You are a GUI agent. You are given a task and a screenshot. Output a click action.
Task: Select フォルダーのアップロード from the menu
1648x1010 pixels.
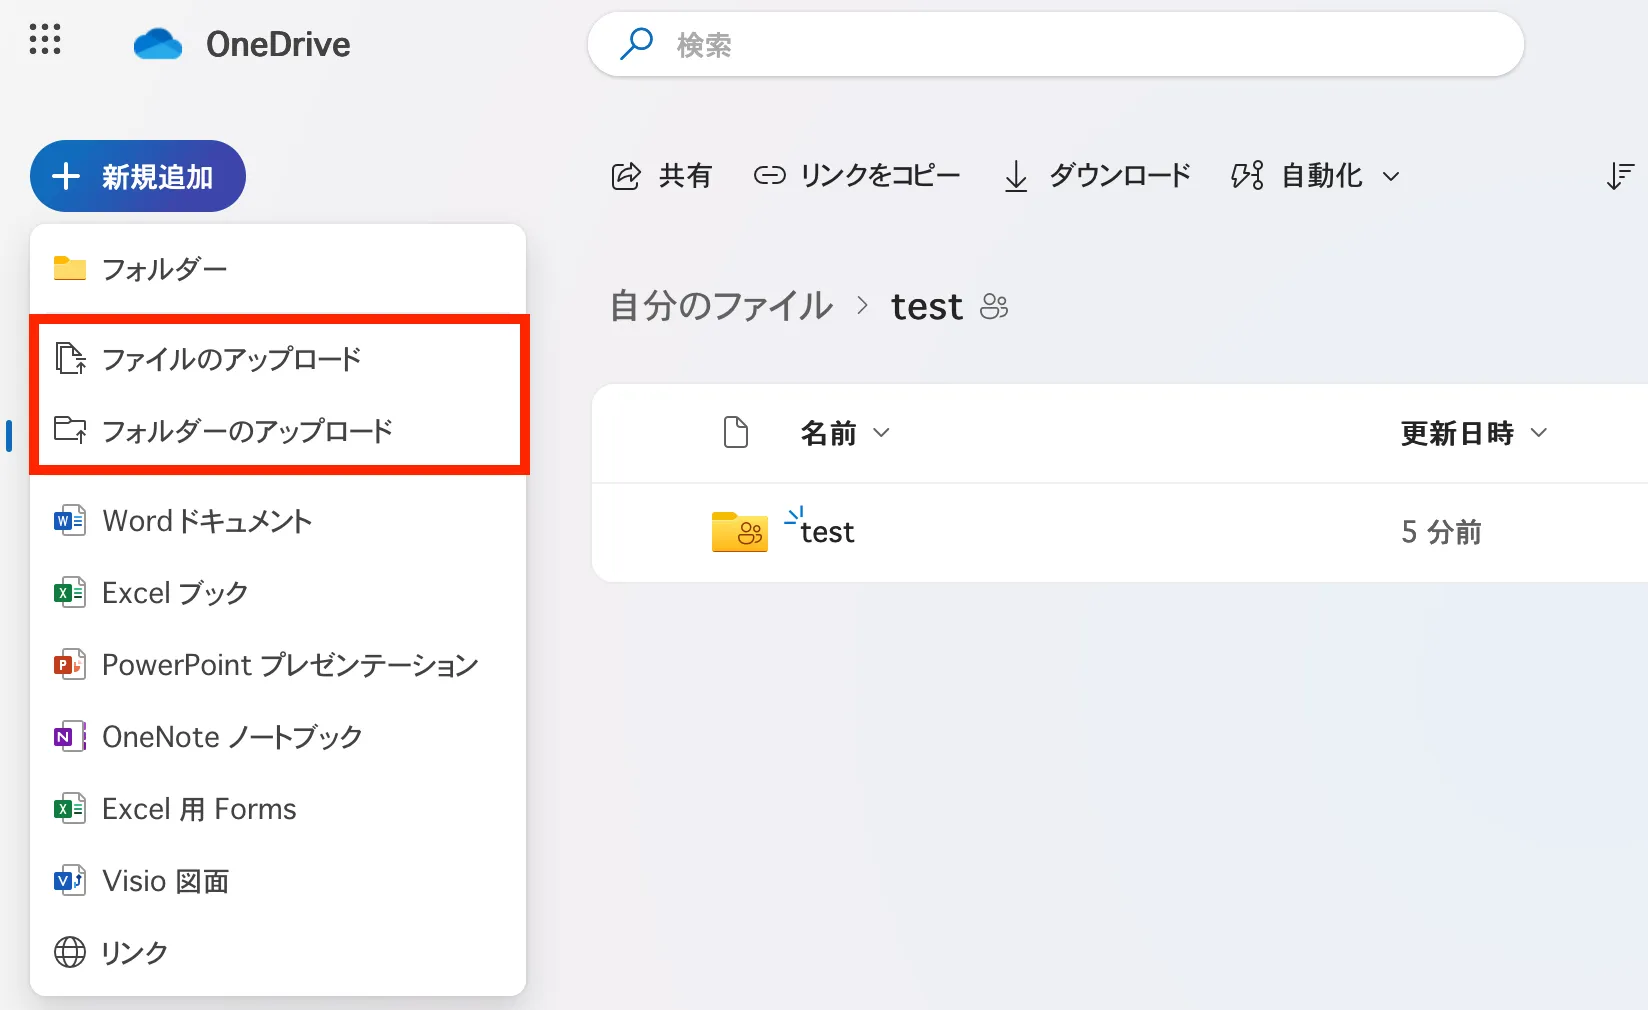[246, 430]
